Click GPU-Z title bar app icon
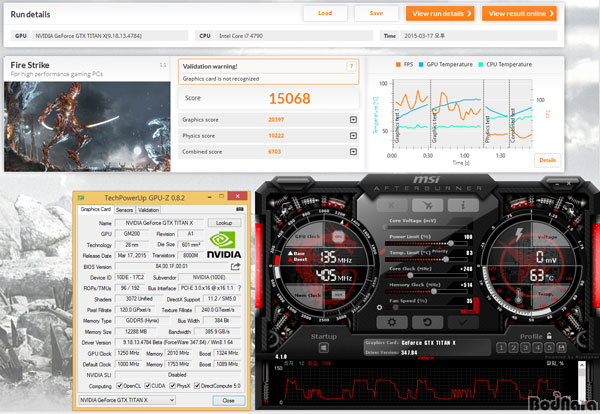 click(81, 197)
